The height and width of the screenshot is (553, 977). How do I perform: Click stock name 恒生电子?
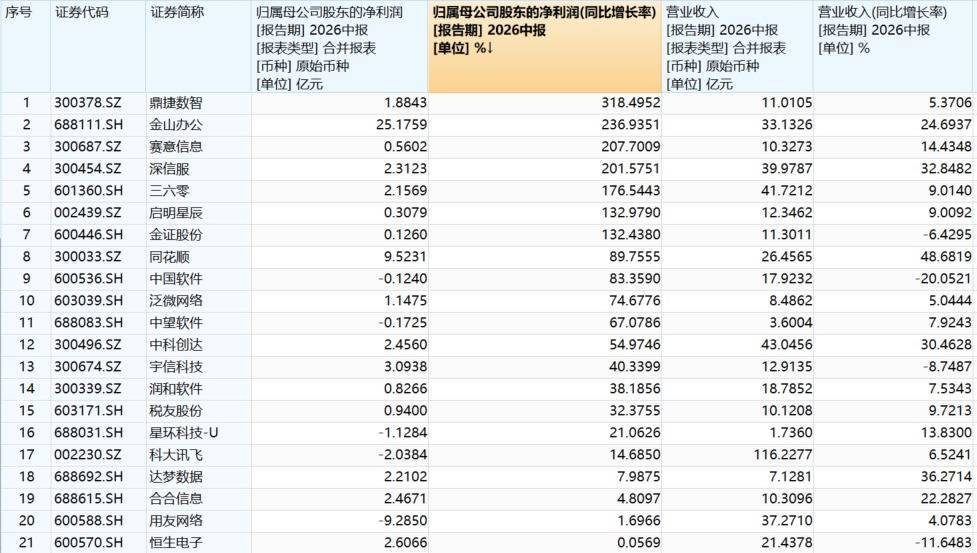176,542
